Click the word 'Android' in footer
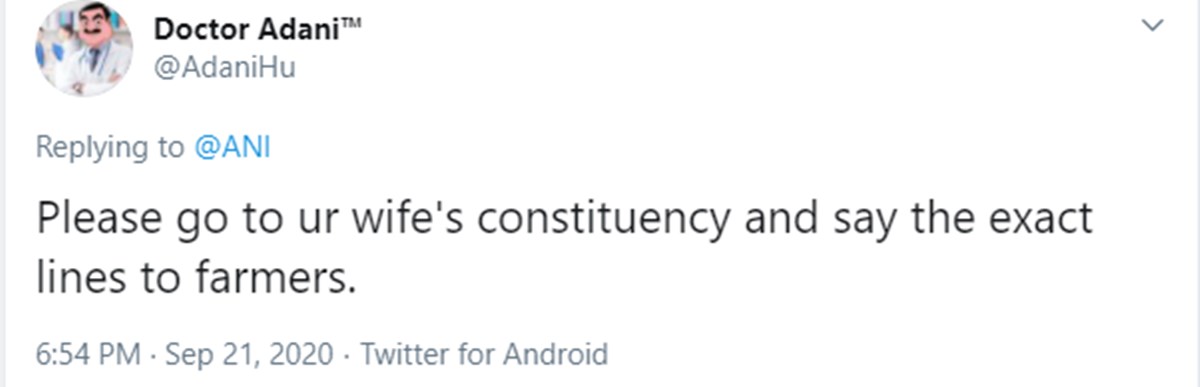The height and width of the screenshot is (387, 1200). [554, 354]
